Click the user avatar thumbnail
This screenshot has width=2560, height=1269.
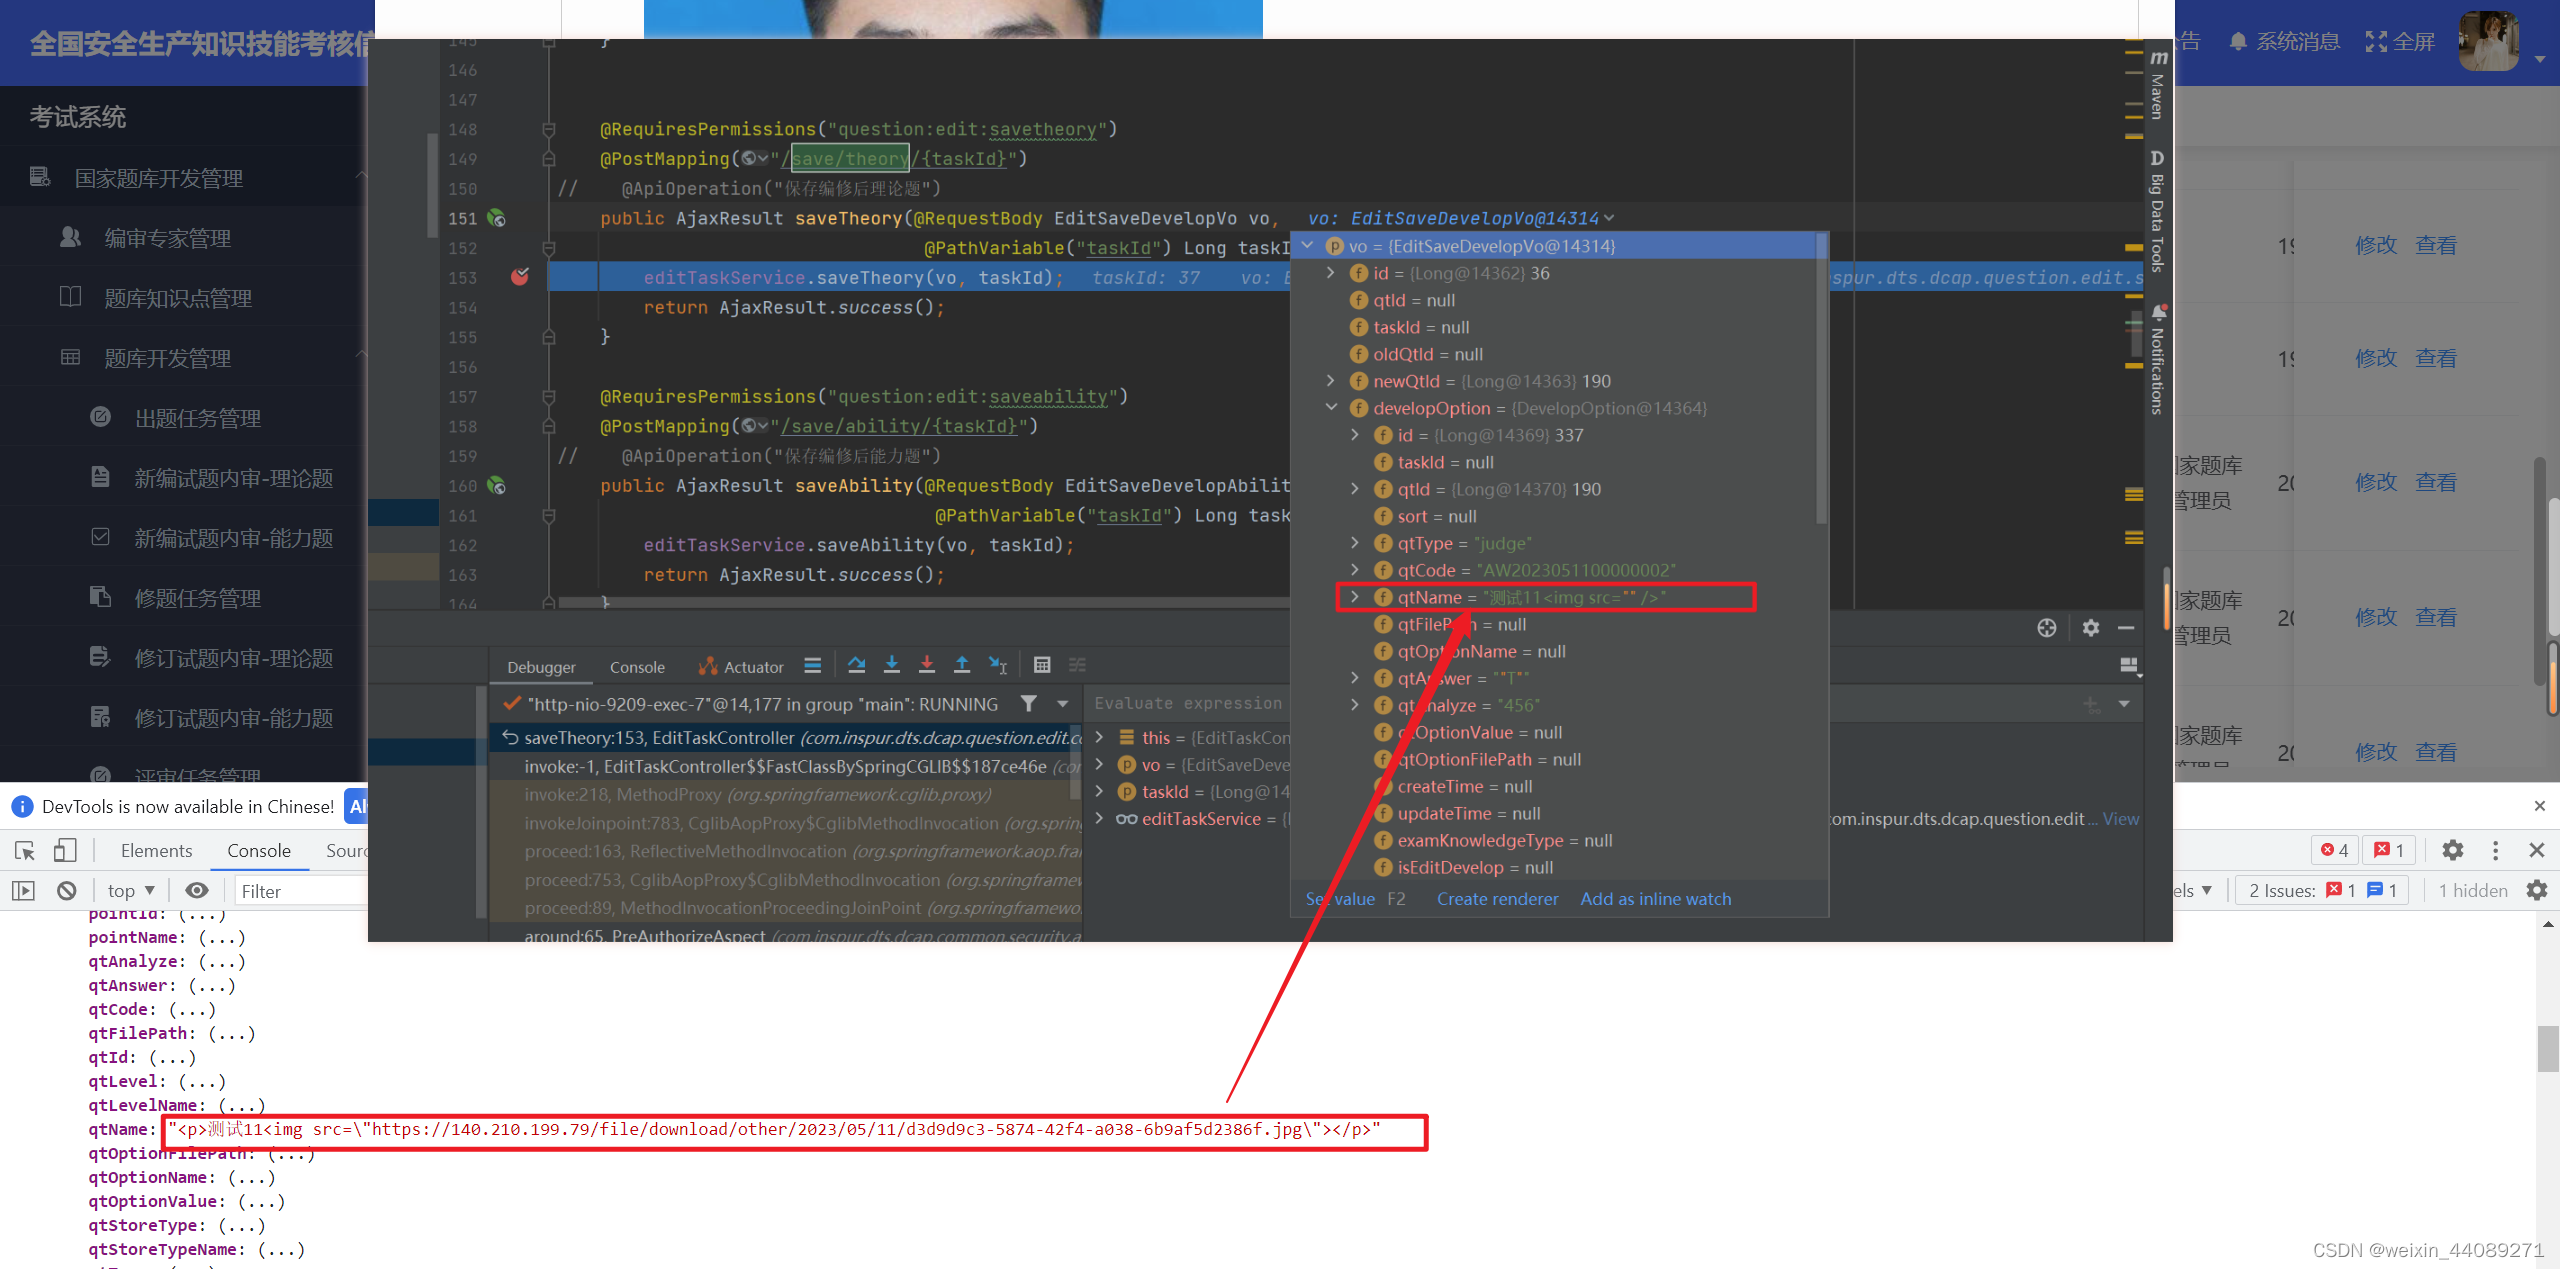click(x=2488, y=42)
